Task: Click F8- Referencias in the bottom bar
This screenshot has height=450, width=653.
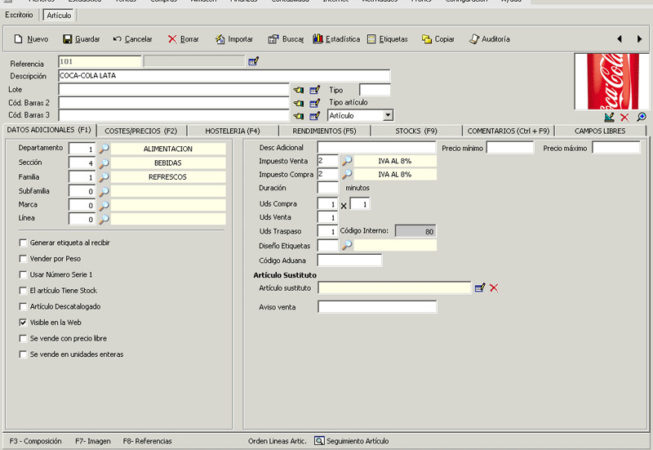Action: [x=147, y=441]
